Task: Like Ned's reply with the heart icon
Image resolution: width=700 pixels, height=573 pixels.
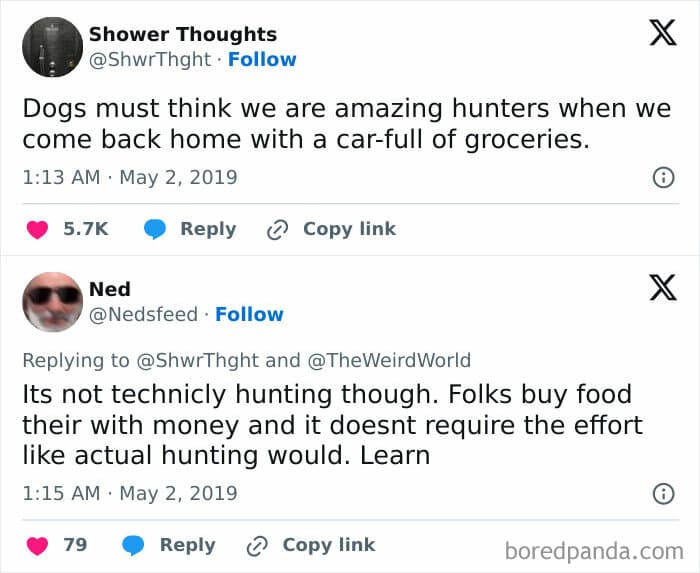Action: coord(37,546)
